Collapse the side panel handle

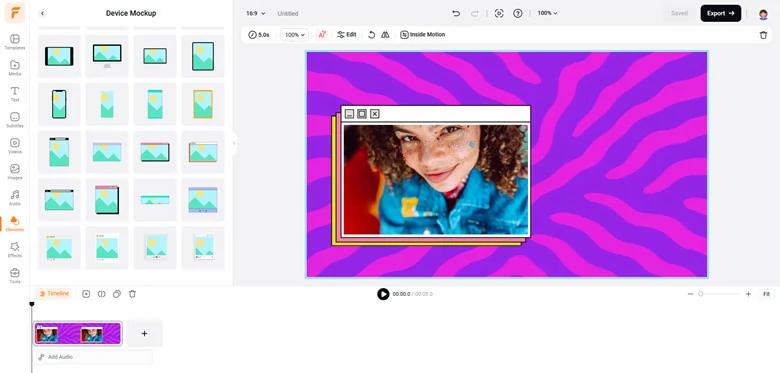[x=234, y=143]
